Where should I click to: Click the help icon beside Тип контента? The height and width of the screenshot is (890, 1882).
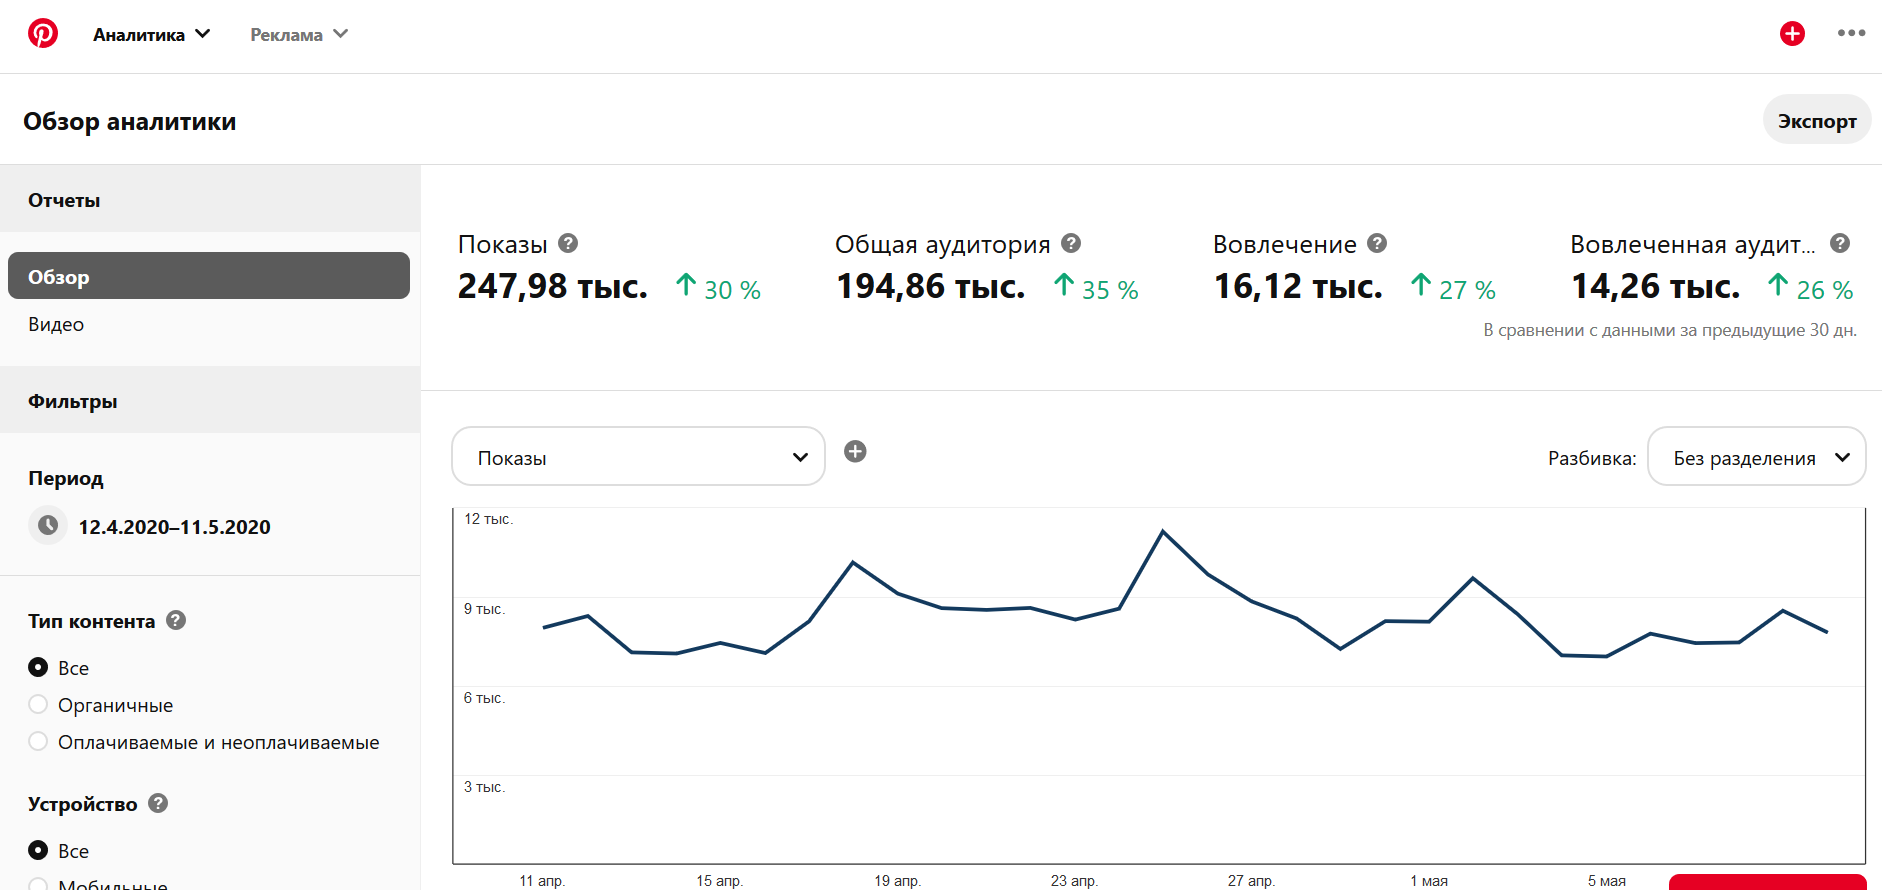(x=176, y=620)
